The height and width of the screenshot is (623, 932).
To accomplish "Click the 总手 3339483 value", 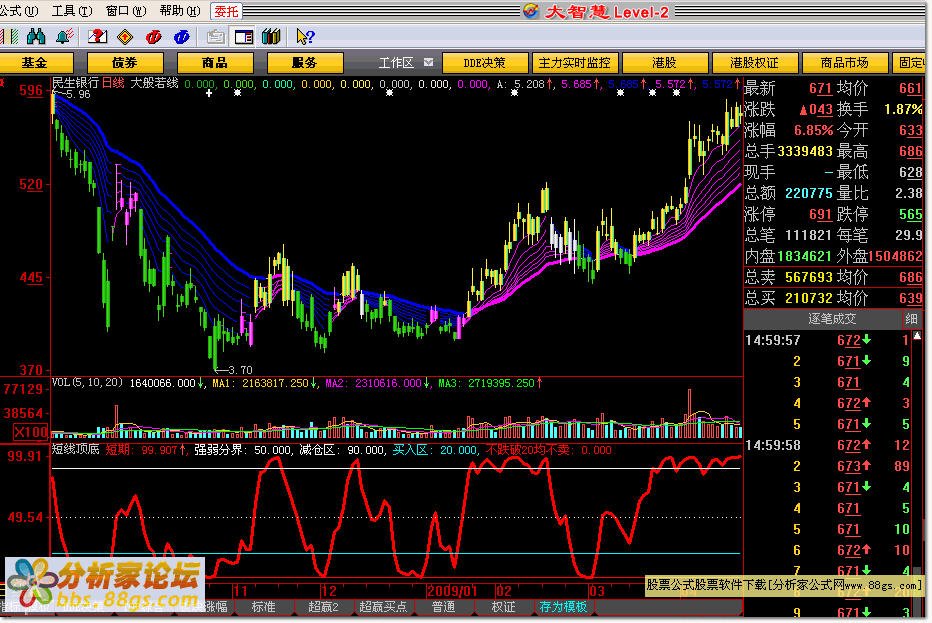I will click(x=805, y=151).
